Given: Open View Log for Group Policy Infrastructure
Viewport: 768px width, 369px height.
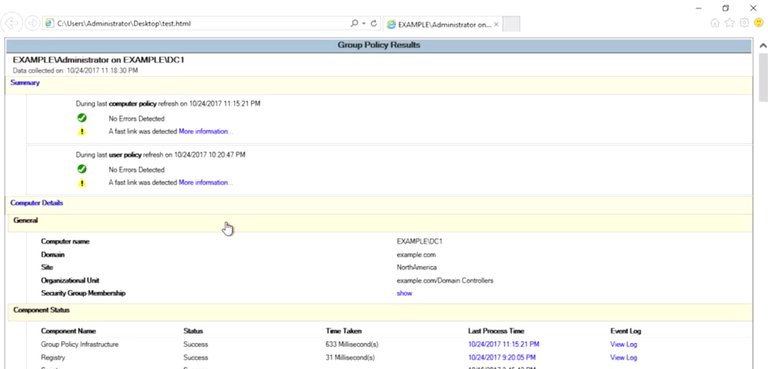Looking at the screenshot, I should (x=624, y=344).
